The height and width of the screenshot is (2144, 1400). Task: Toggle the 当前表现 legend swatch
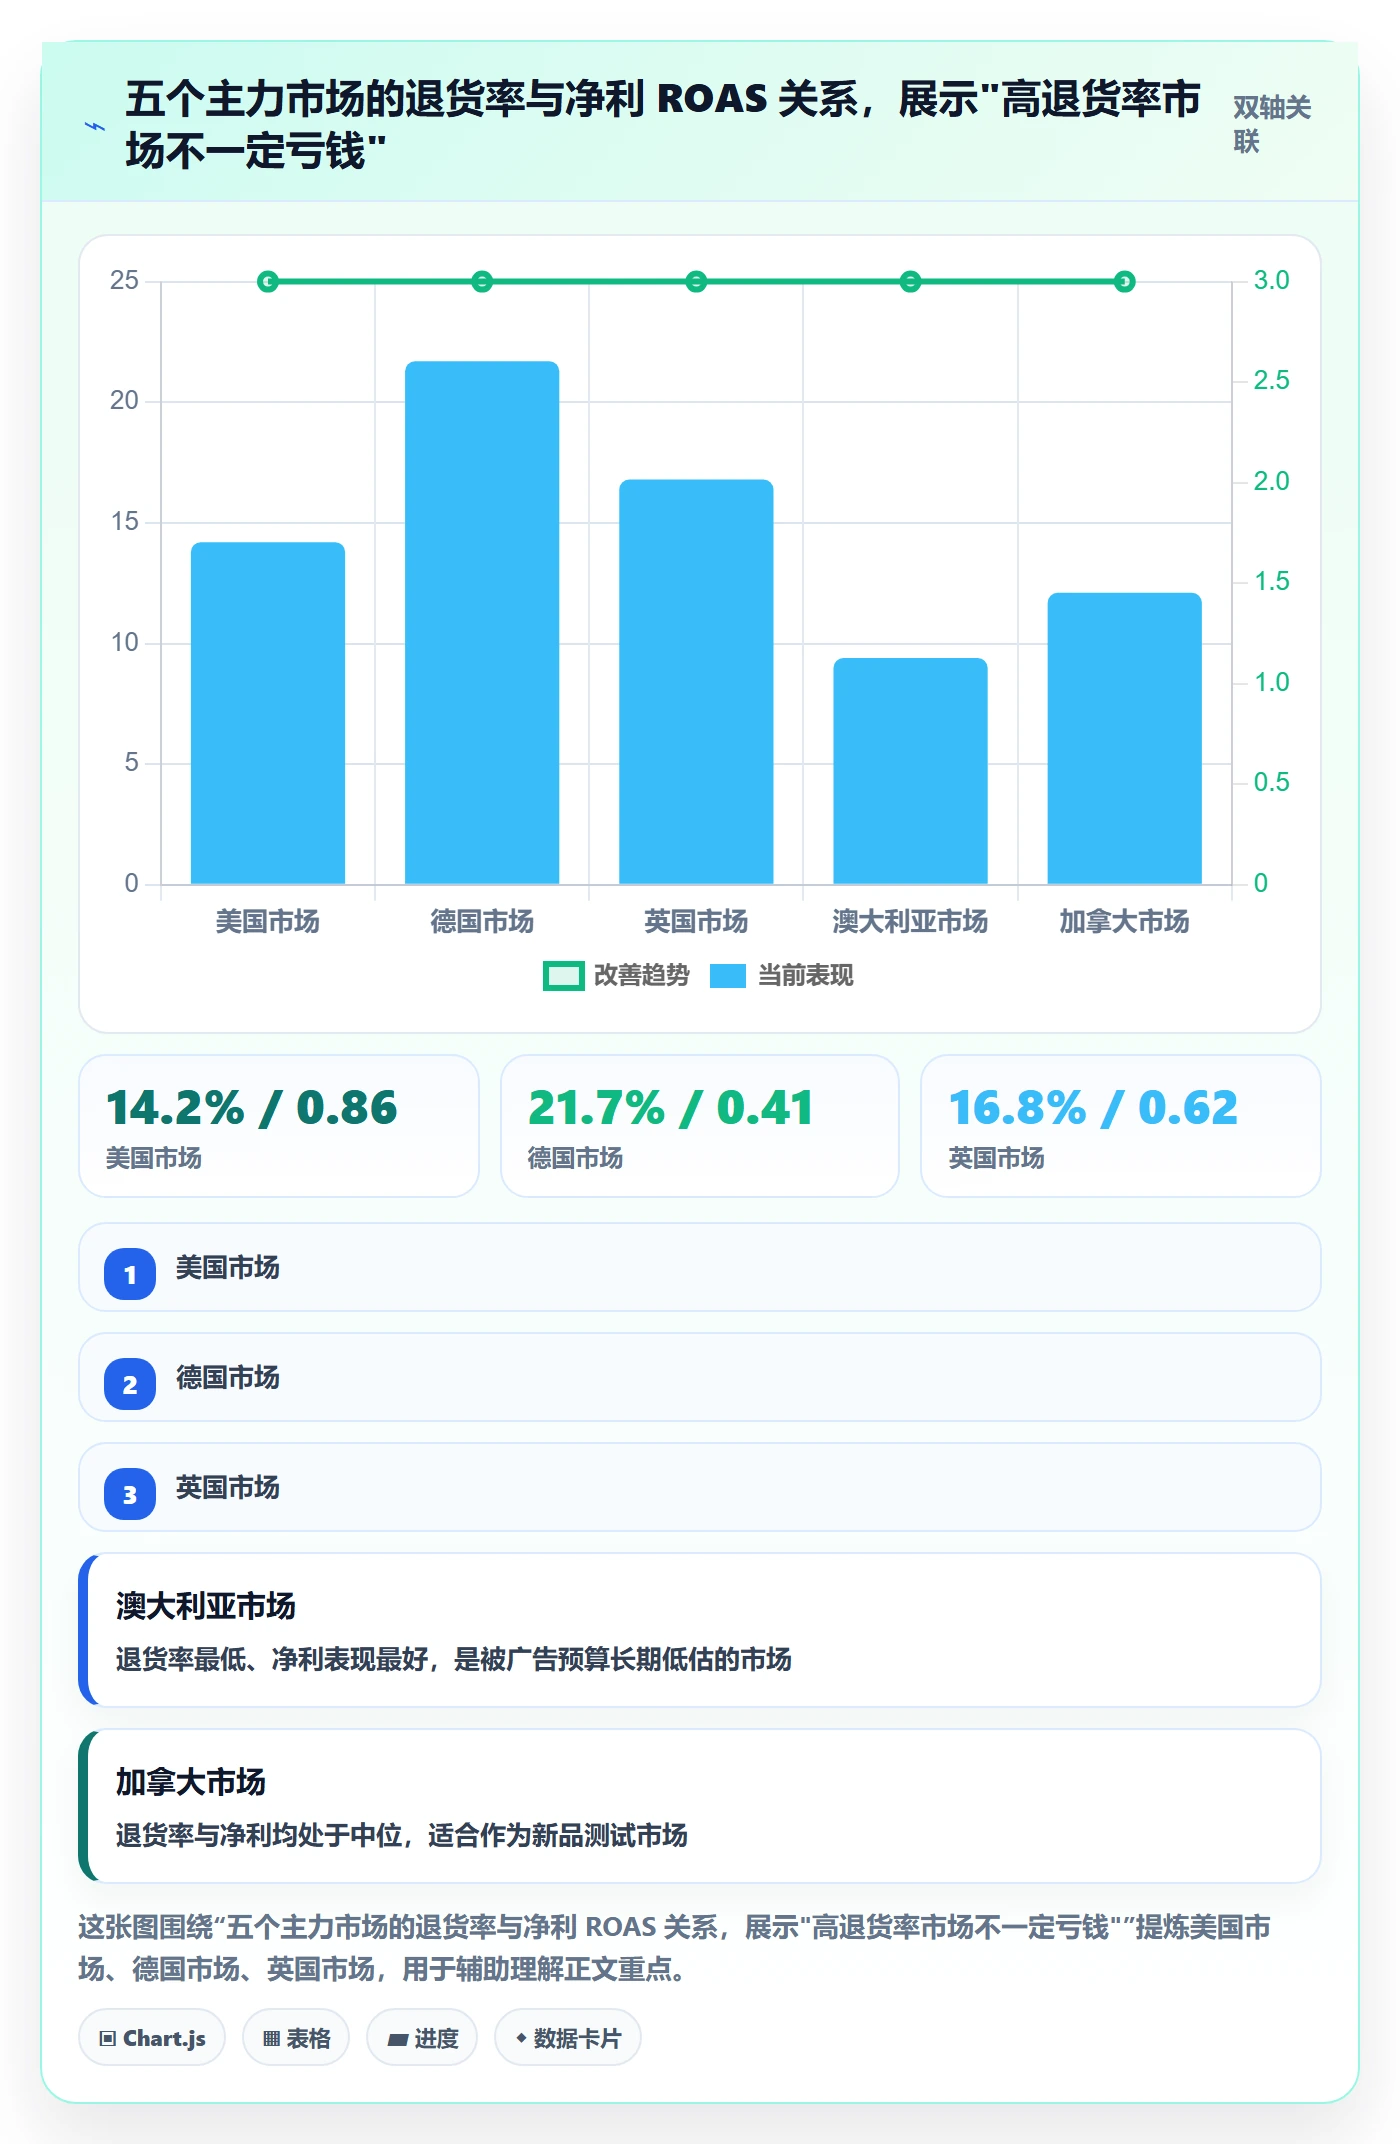point(728,976)
